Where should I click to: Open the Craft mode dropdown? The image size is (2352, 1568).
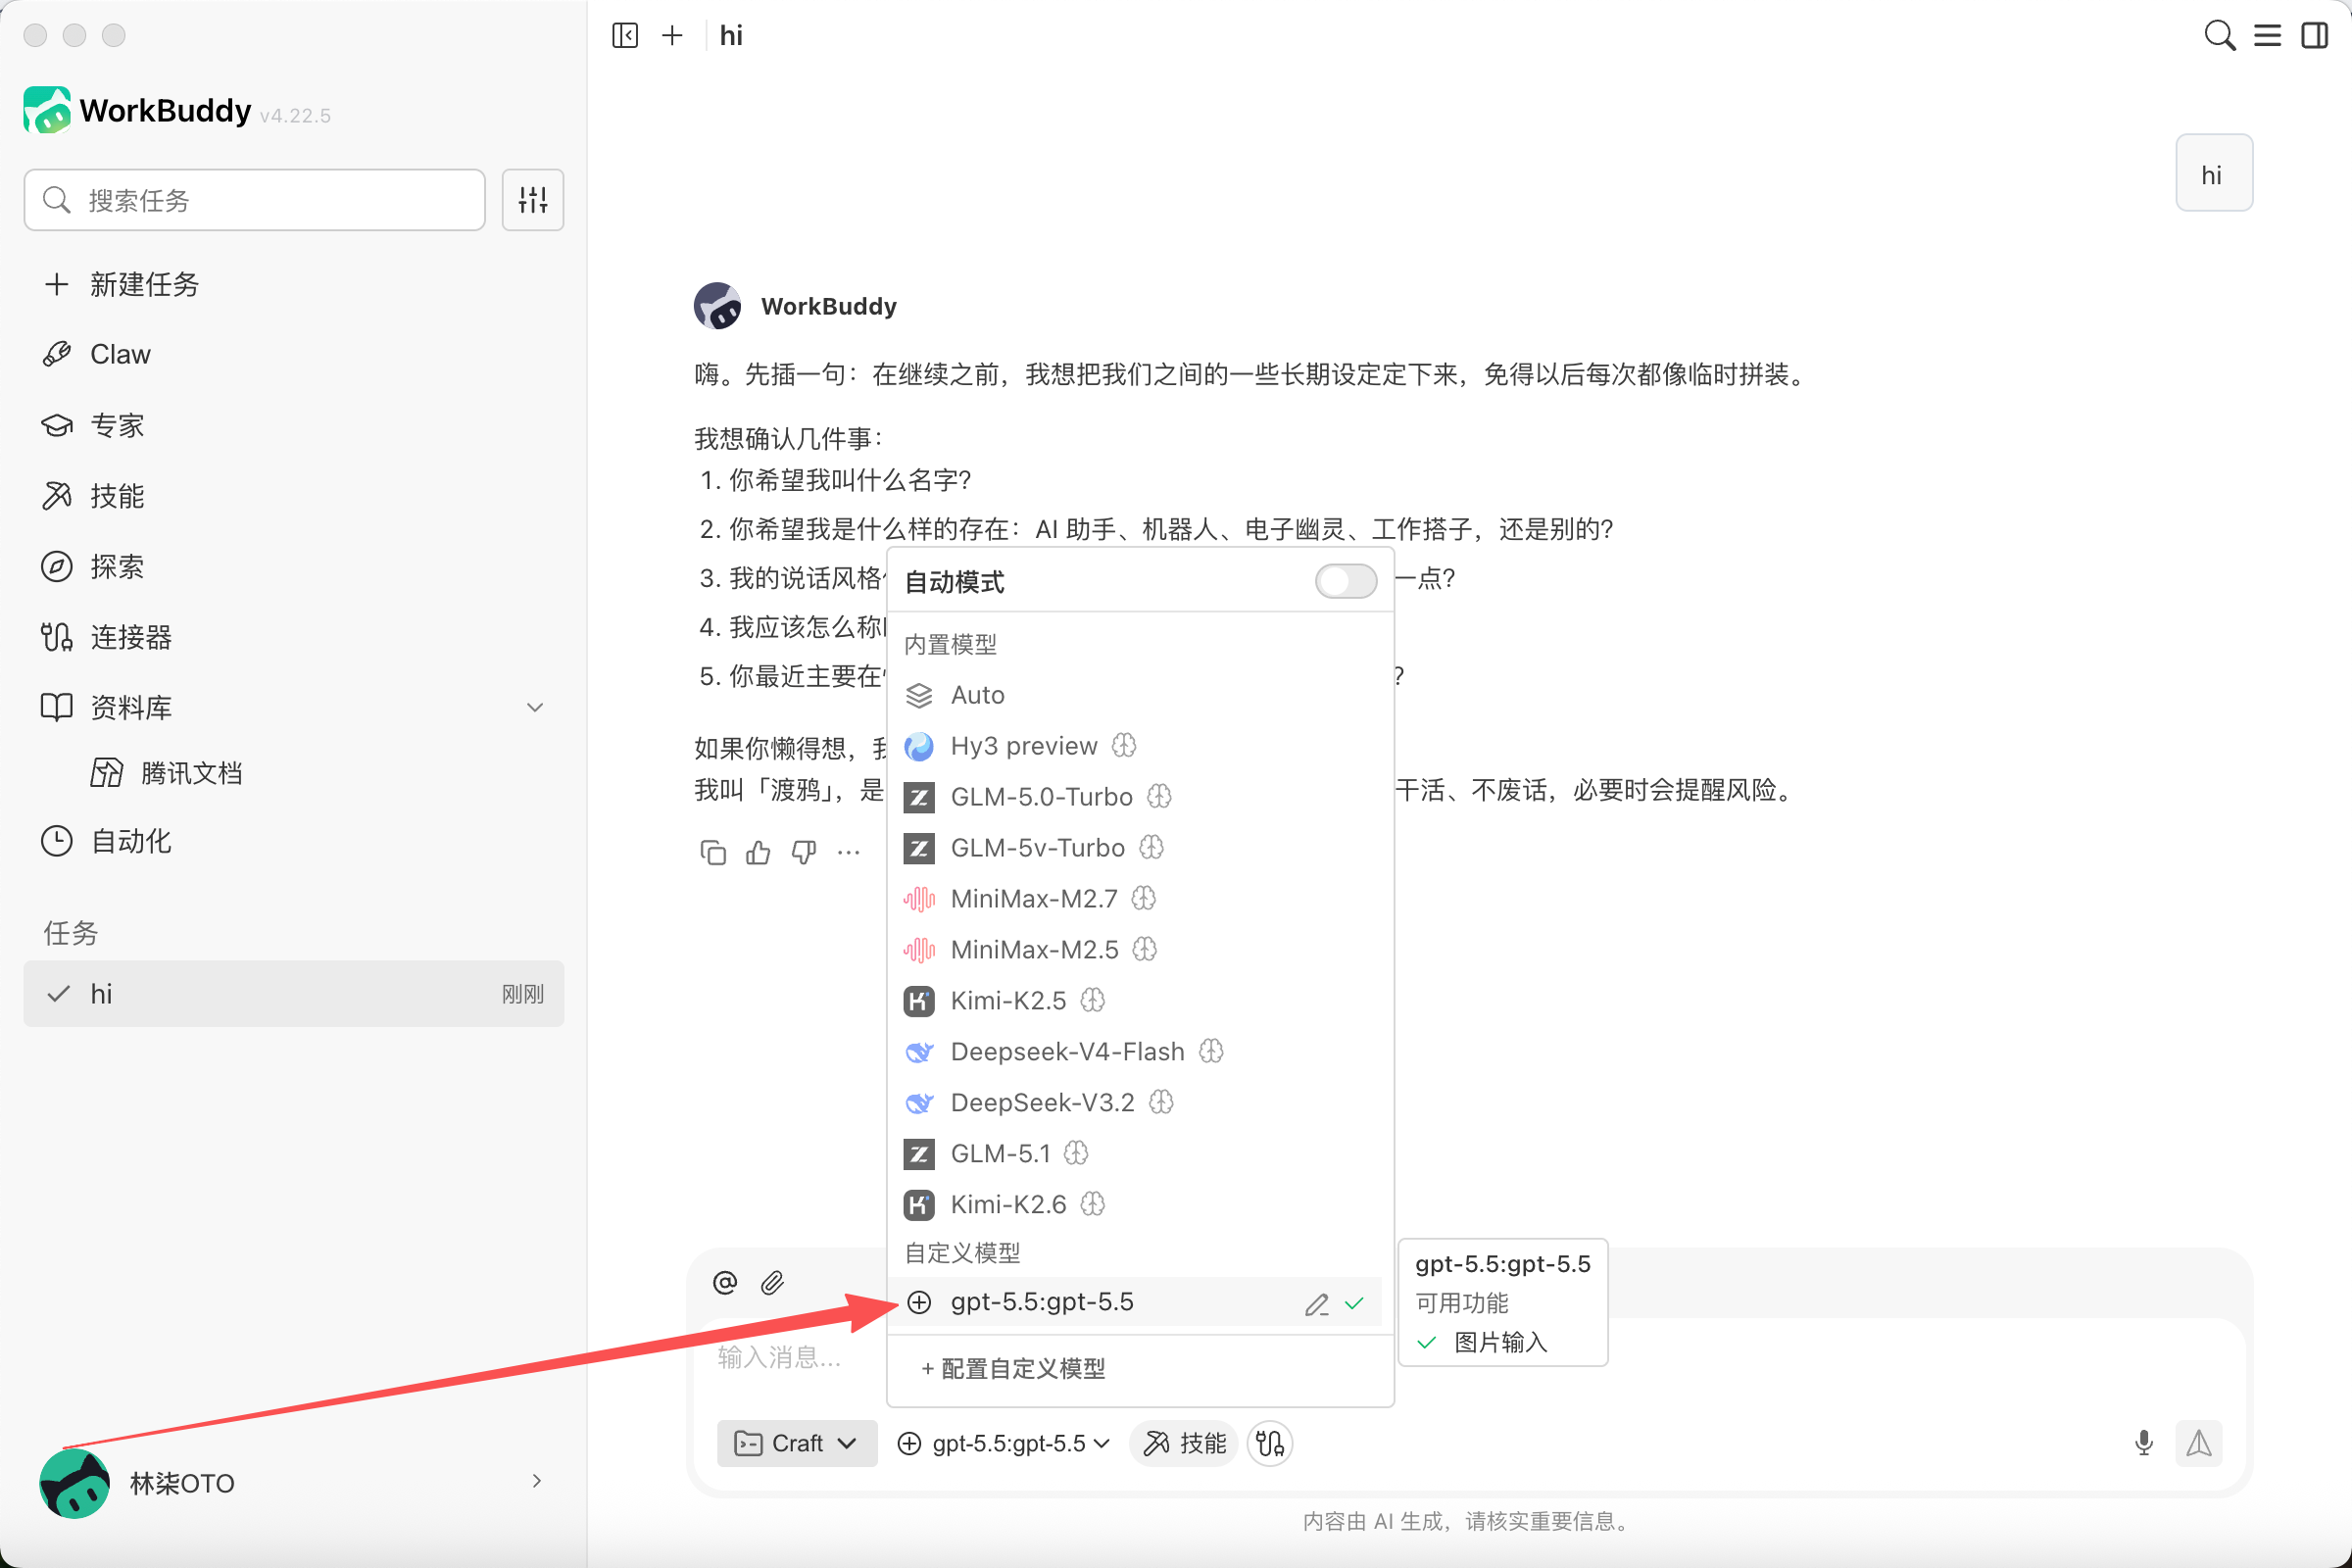click(x=797, y=1443)
